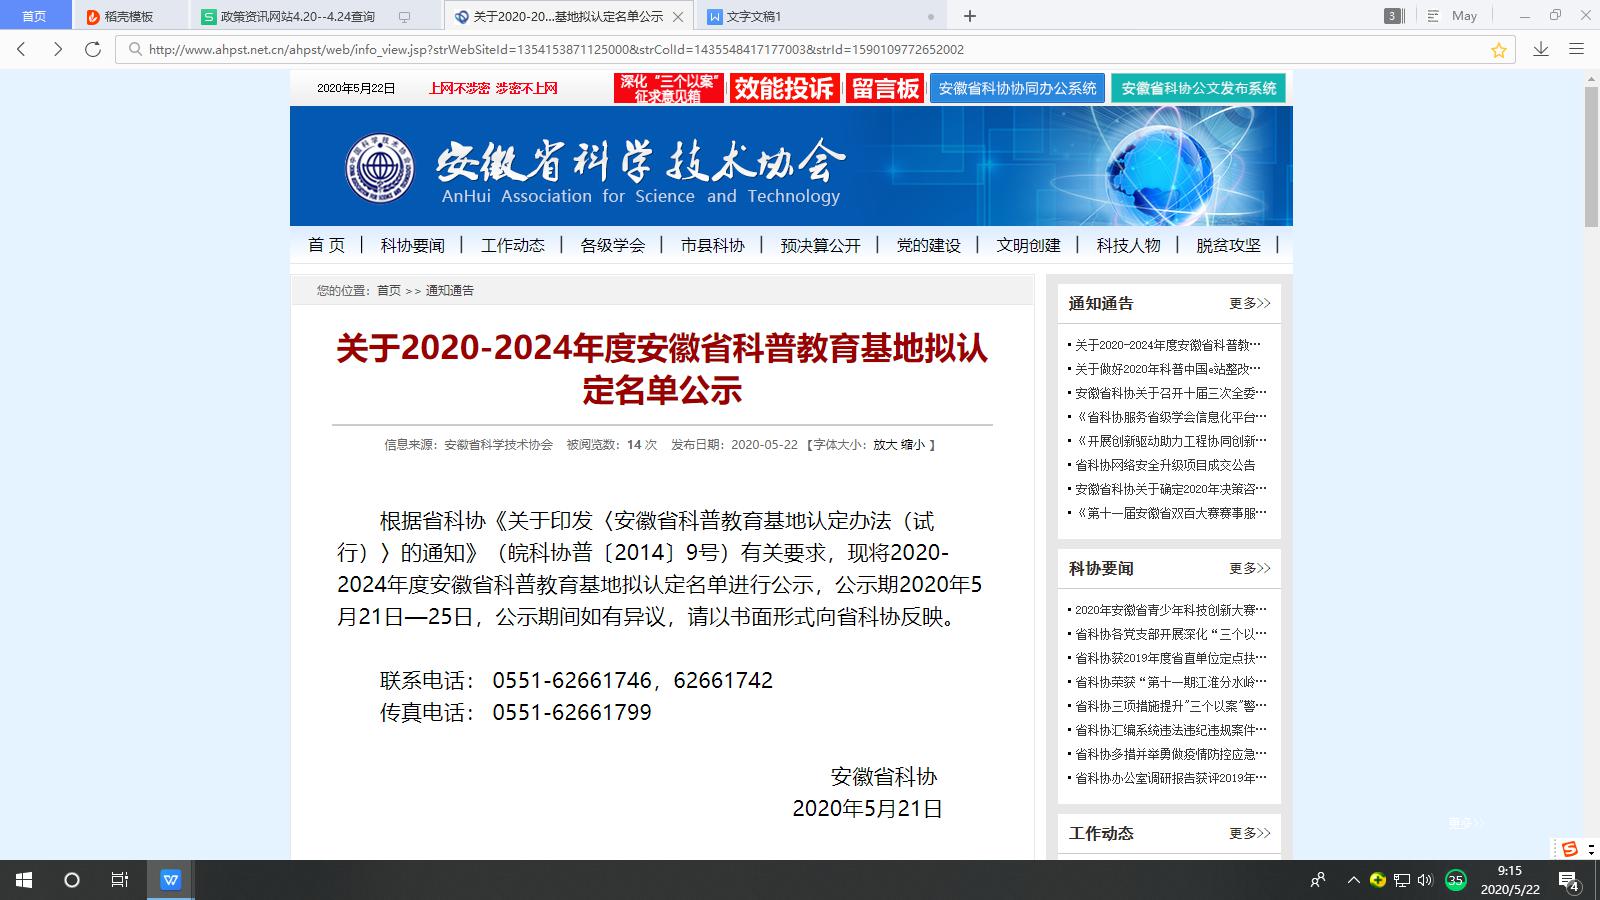1600x900 pixels.
Task: Open 安徽省科协协同办公系统 link
Action: pyautogui.click(x=1017, y=88)
